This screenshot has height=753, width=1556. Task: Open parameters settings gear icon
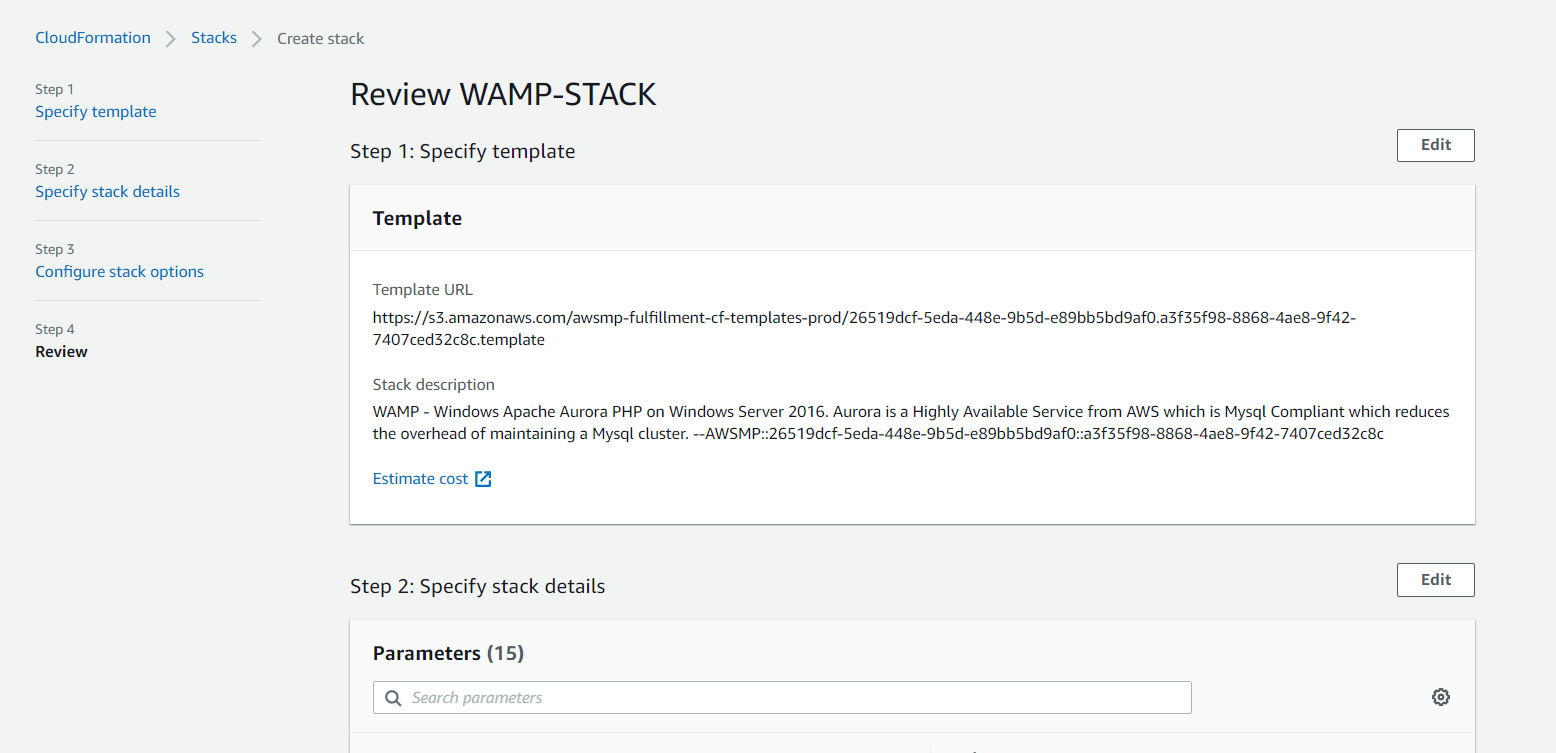1440,697
